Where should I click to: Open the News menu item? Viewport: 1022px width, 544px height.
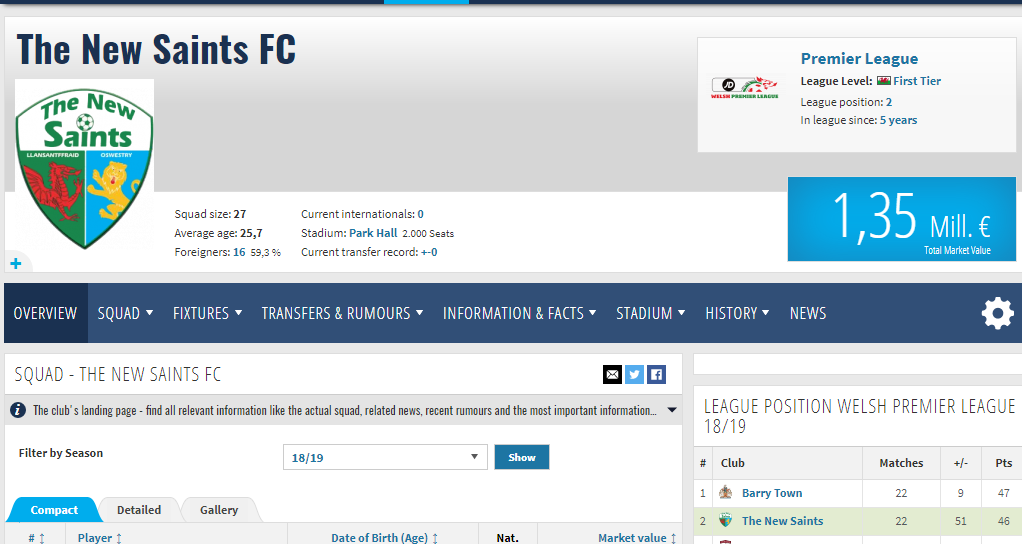pyautogui.click(x=808, y=313)
